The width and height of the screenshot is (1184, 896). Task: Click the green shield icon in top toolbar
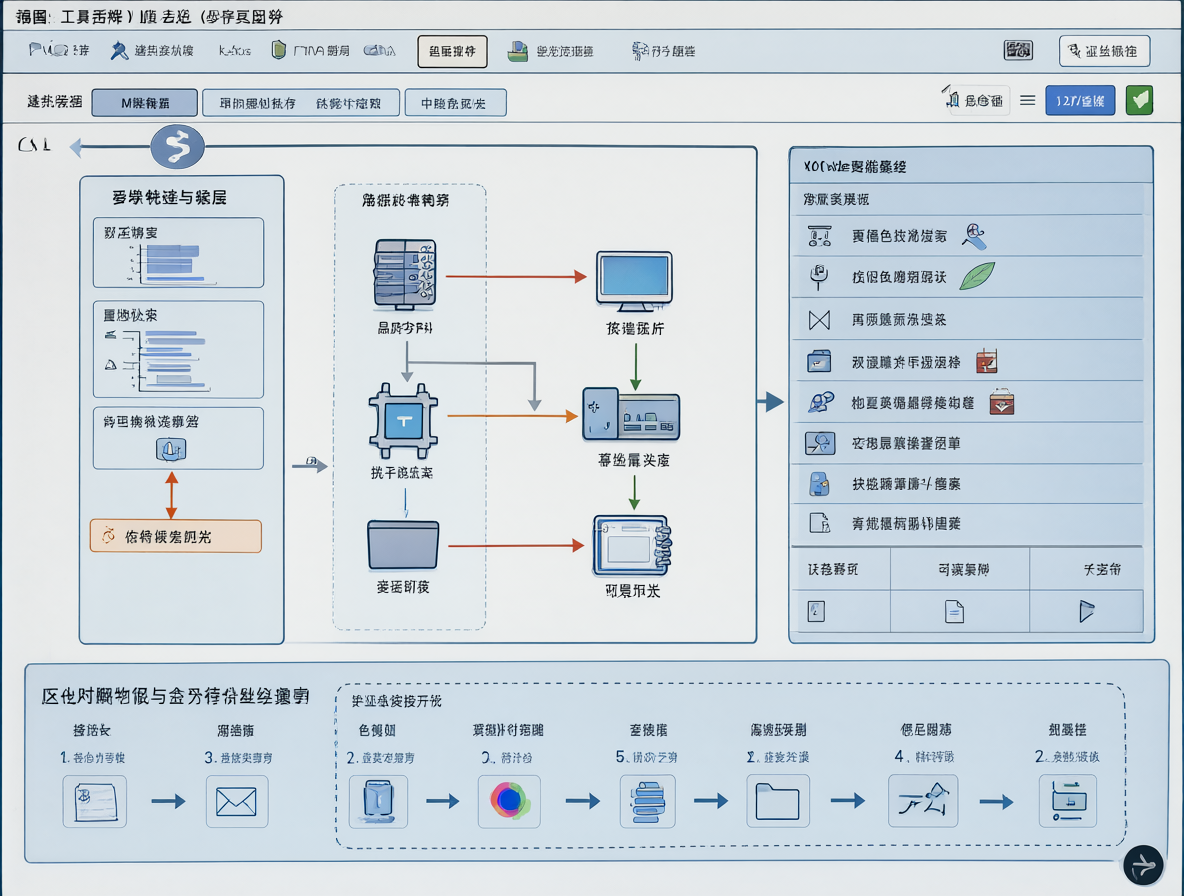[279, 50]
